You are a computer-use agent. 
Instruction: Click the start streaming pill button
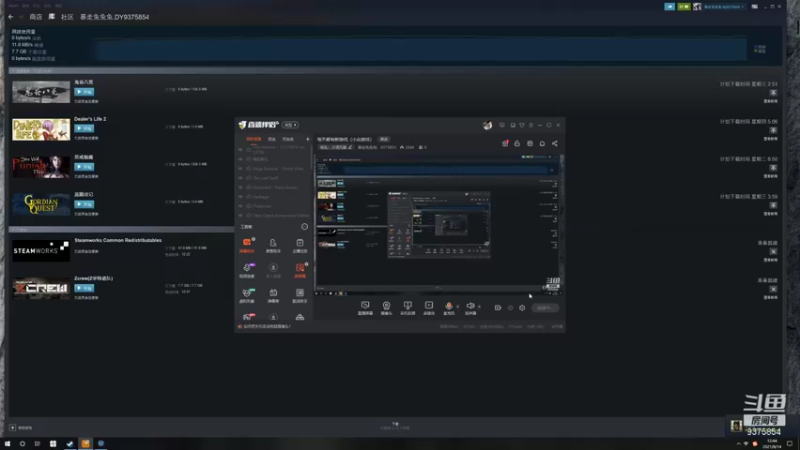click(545, 308)
